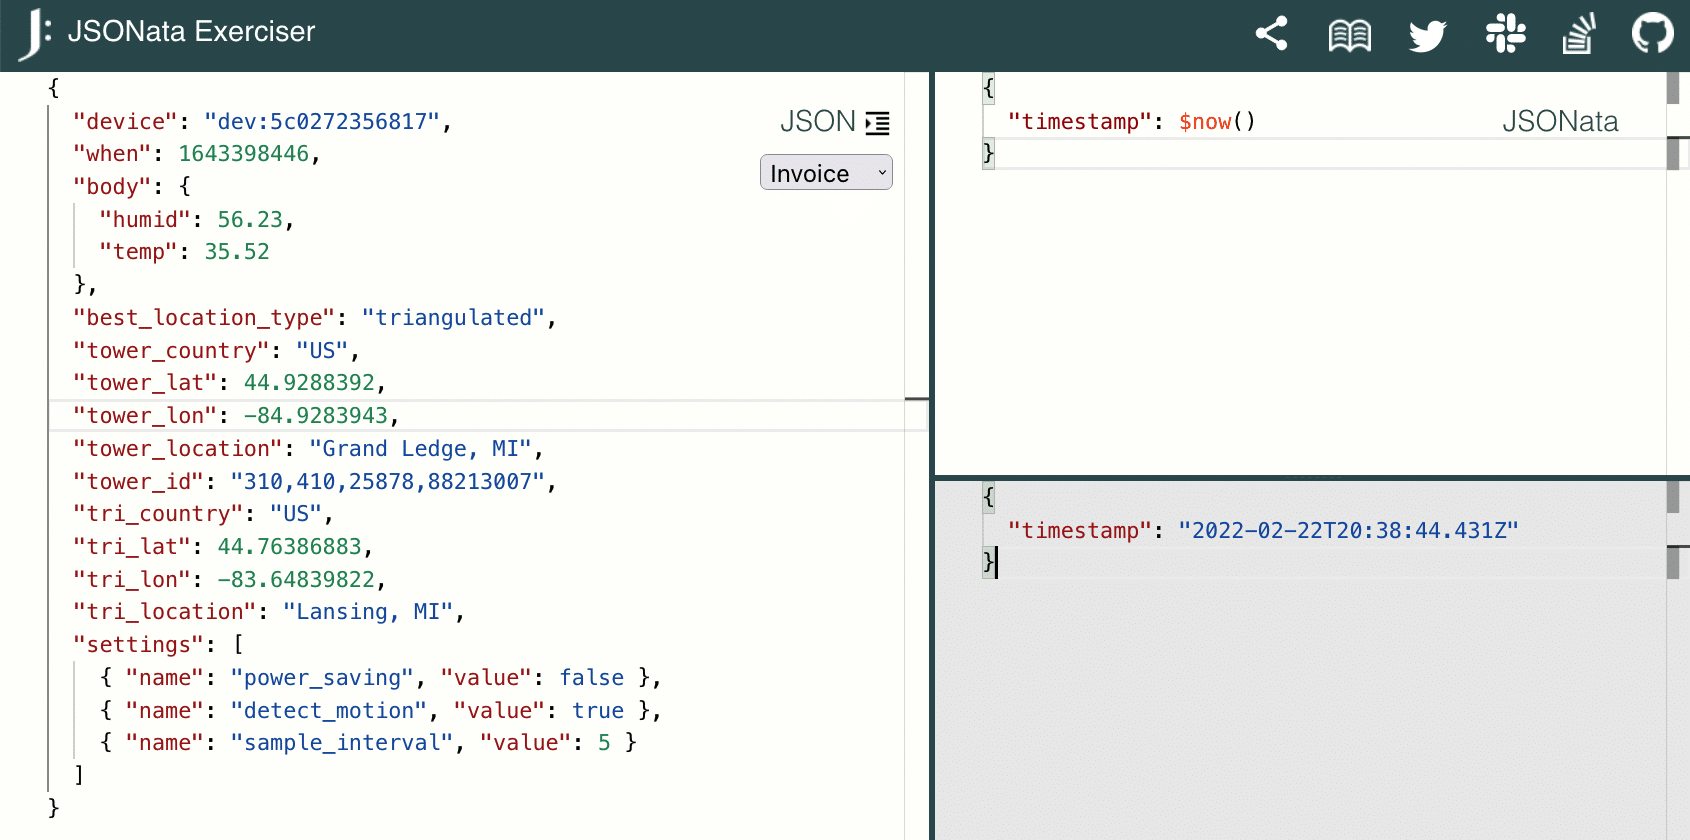The image size is (1690, 840).
Task: Click the "device" key in JSON input
Action: click(x=125, y=122)
